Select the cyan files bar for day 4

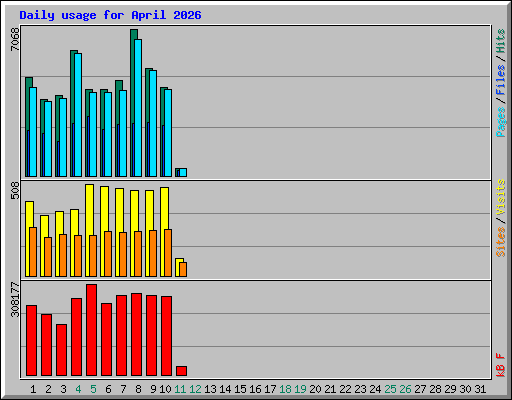coord(78,115)
